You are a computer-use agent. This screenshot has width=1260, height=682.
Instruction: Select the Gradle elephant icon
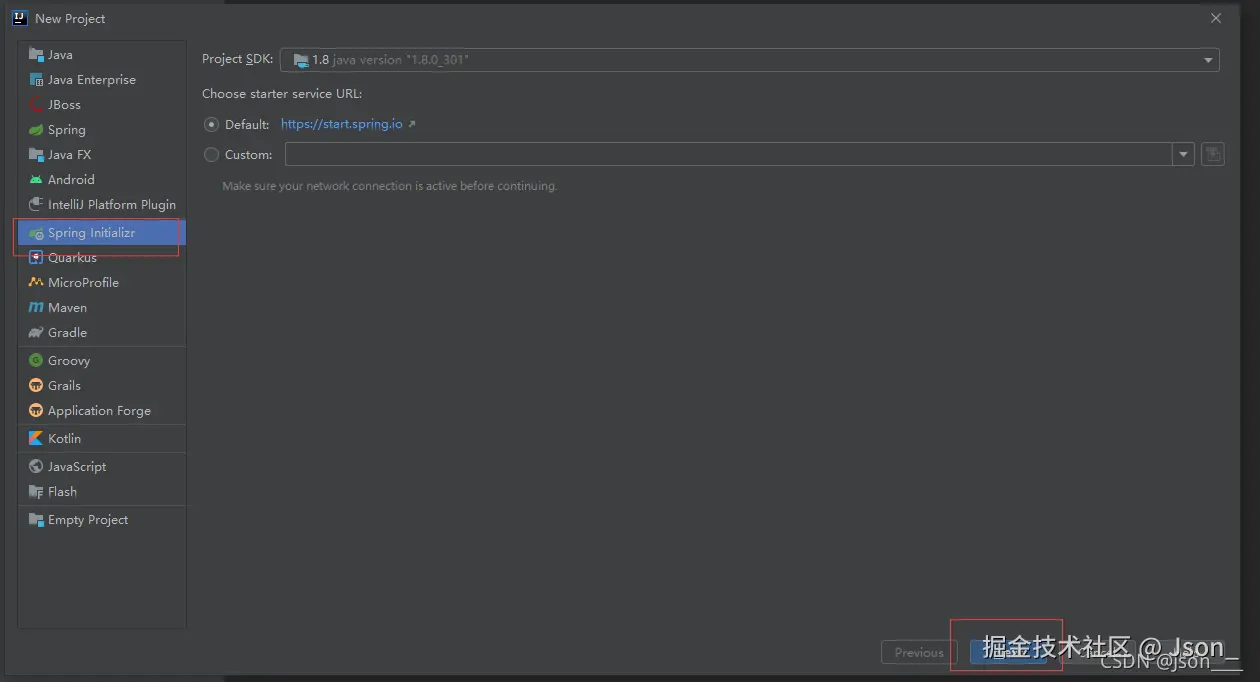coord(36,332)
